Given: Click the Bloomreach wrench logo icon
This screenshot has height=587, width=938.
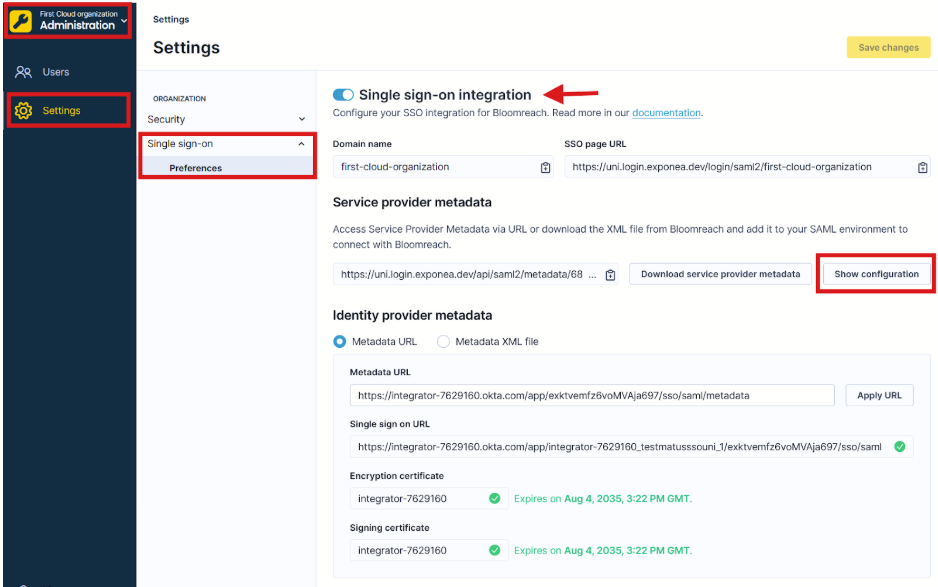Looking at the screenshot, I should pos(19,19).
